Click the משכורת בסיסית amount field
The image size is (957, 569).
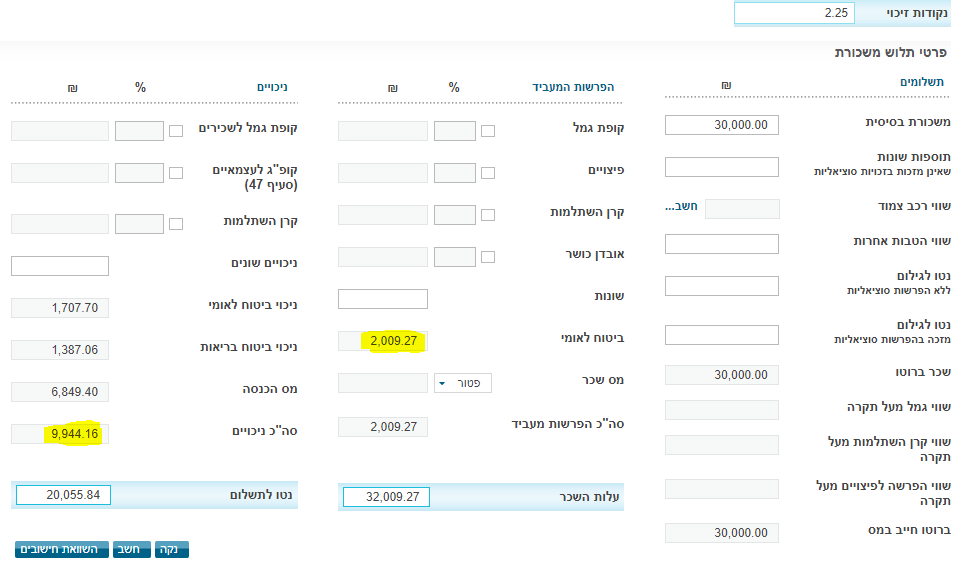(721, 125)
